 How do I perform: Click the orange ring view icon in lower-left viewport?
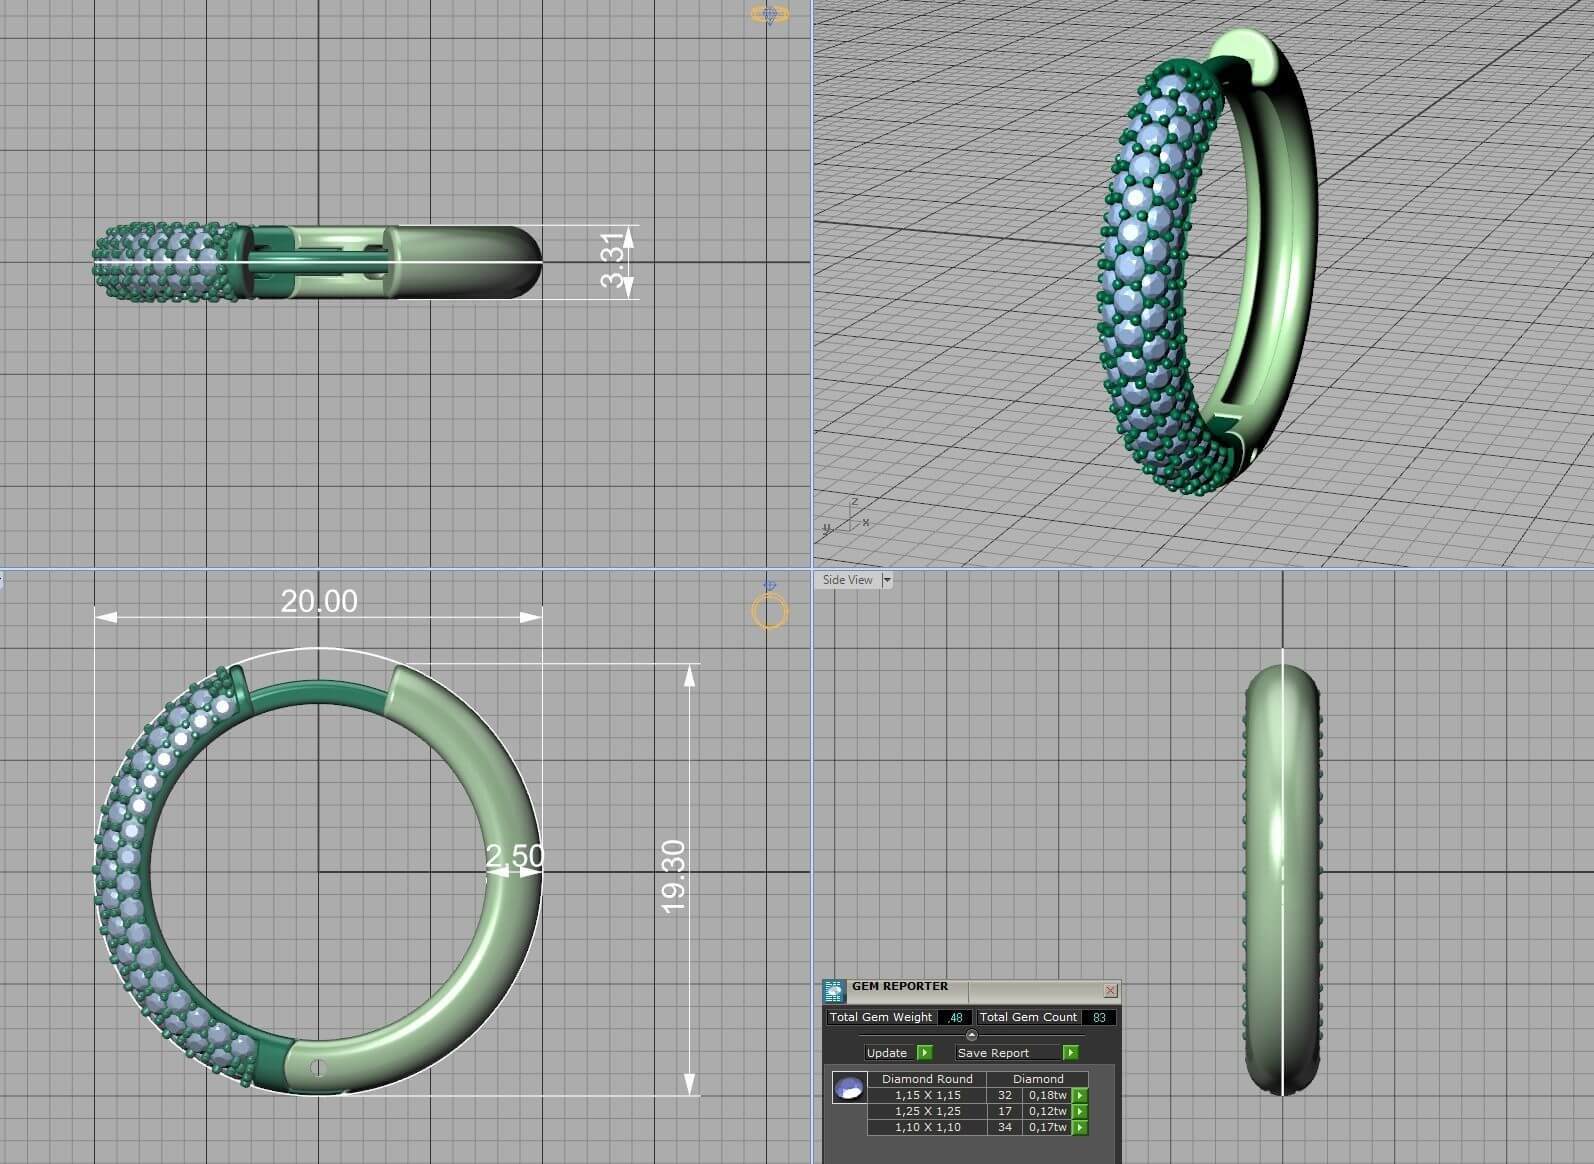pyautogui.click(x=770, y=610)
